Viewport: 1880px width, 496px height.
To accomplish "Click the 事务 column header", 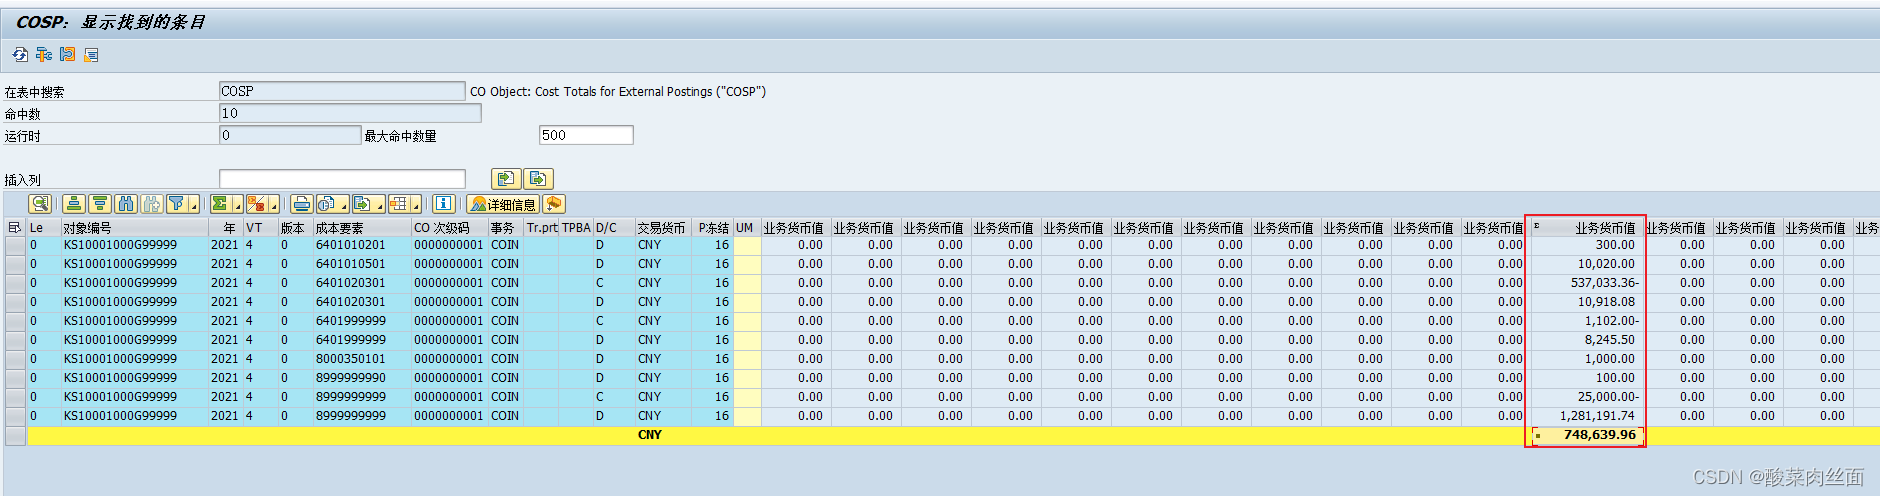I will coord(505,228).
